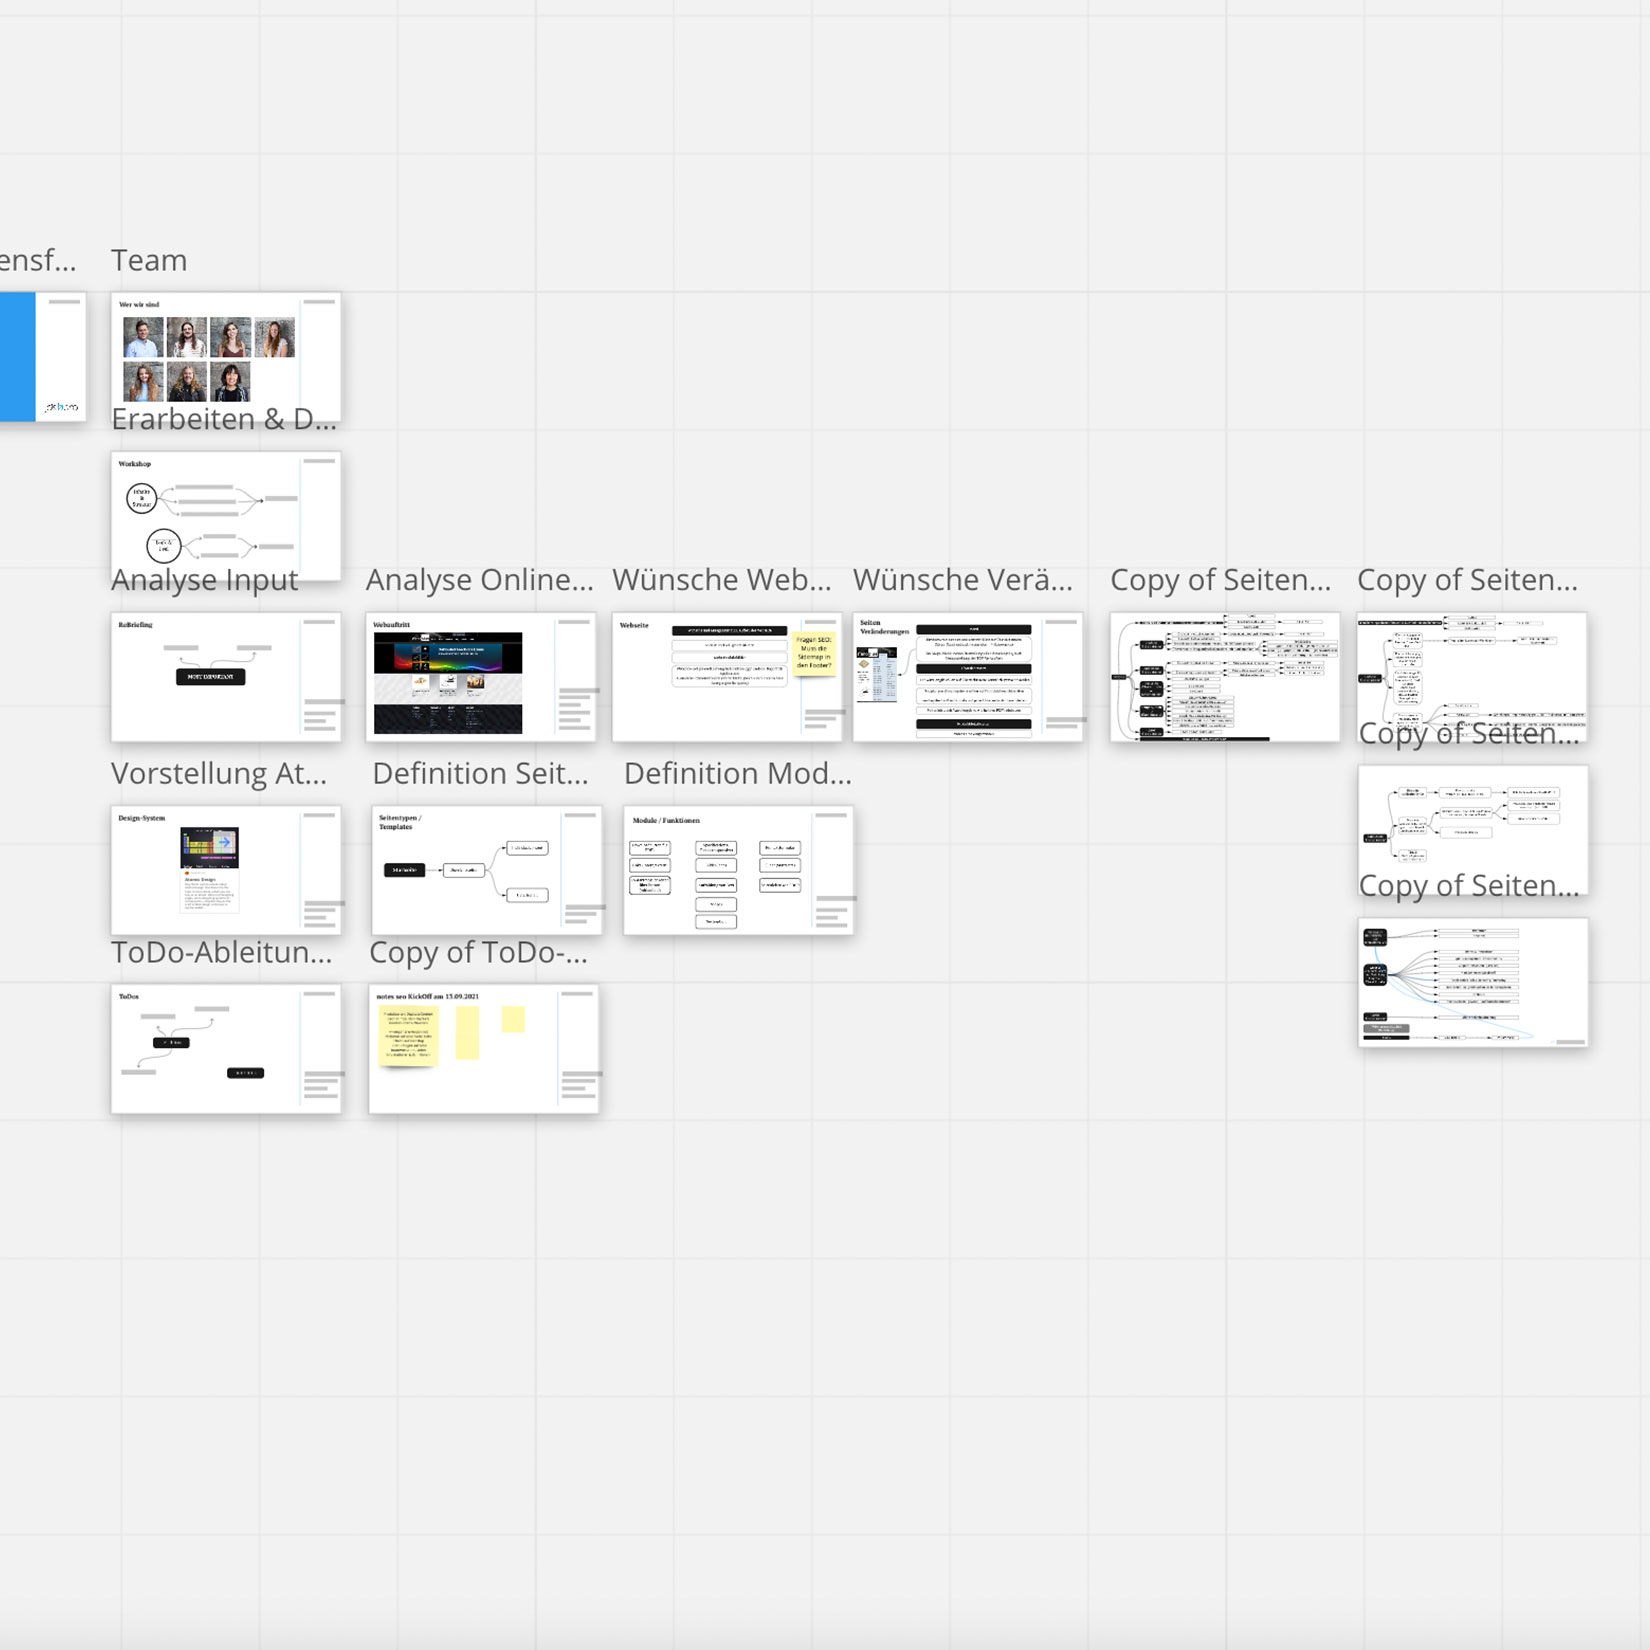Select website screenshot in Webauftritt frame
The image size is (1650, 1650).
point(447,682)
